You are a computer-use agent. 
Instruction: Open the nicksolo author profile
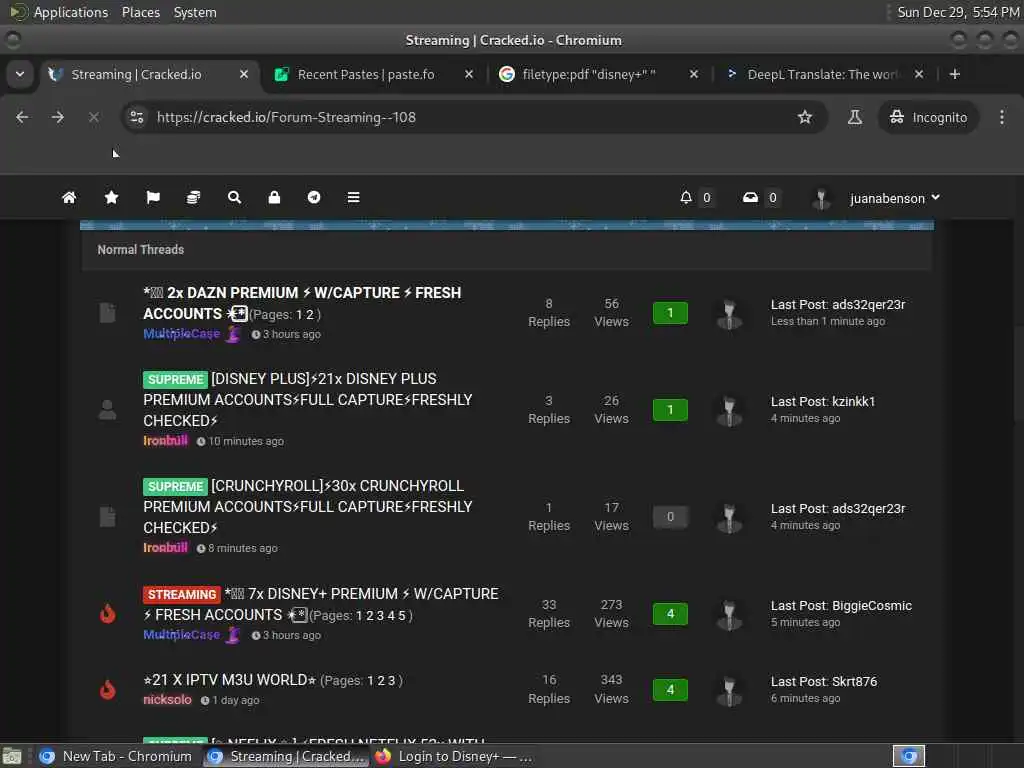167,699
